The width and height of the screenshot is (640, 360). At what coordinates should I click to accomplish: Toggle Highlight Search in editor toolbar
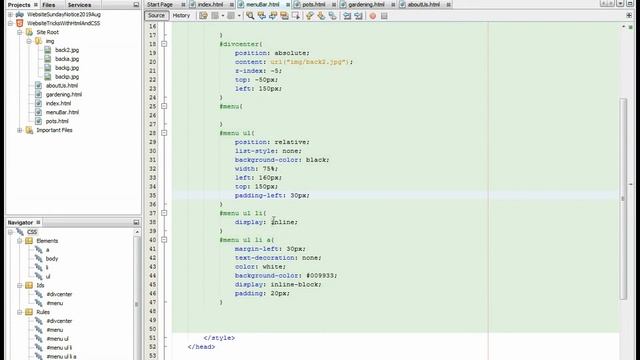[x=284, y=16]
